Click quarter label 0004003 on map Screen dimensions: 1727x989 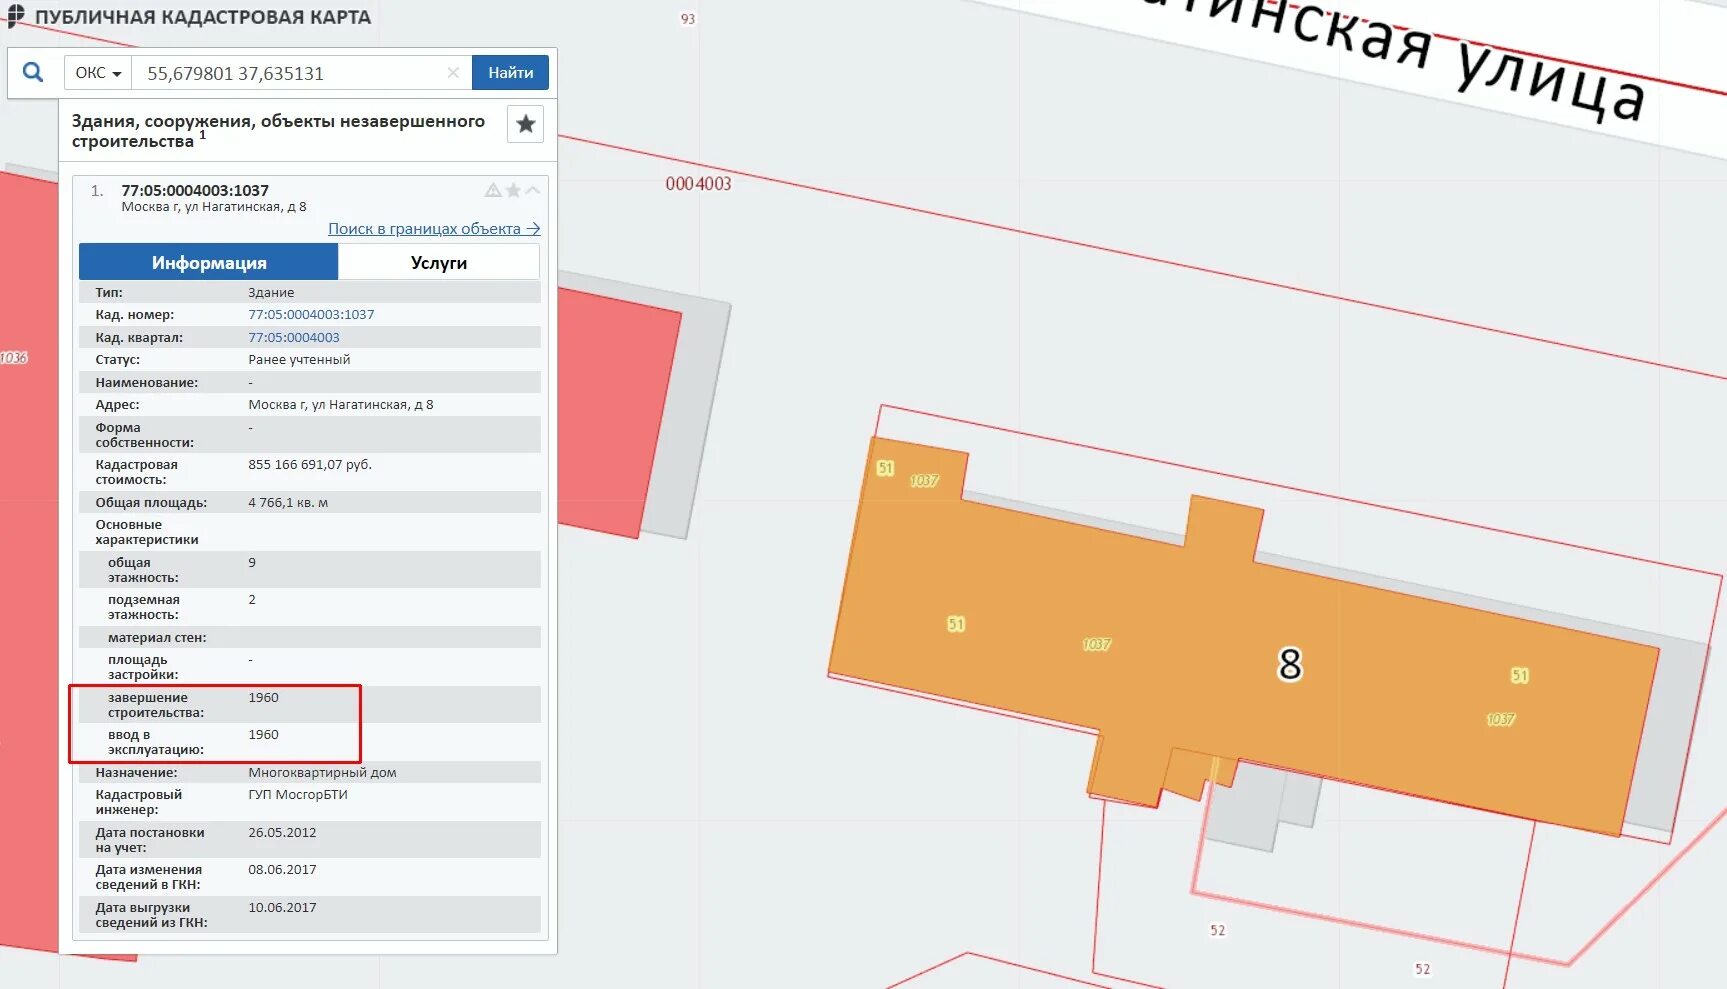point(698,184)
